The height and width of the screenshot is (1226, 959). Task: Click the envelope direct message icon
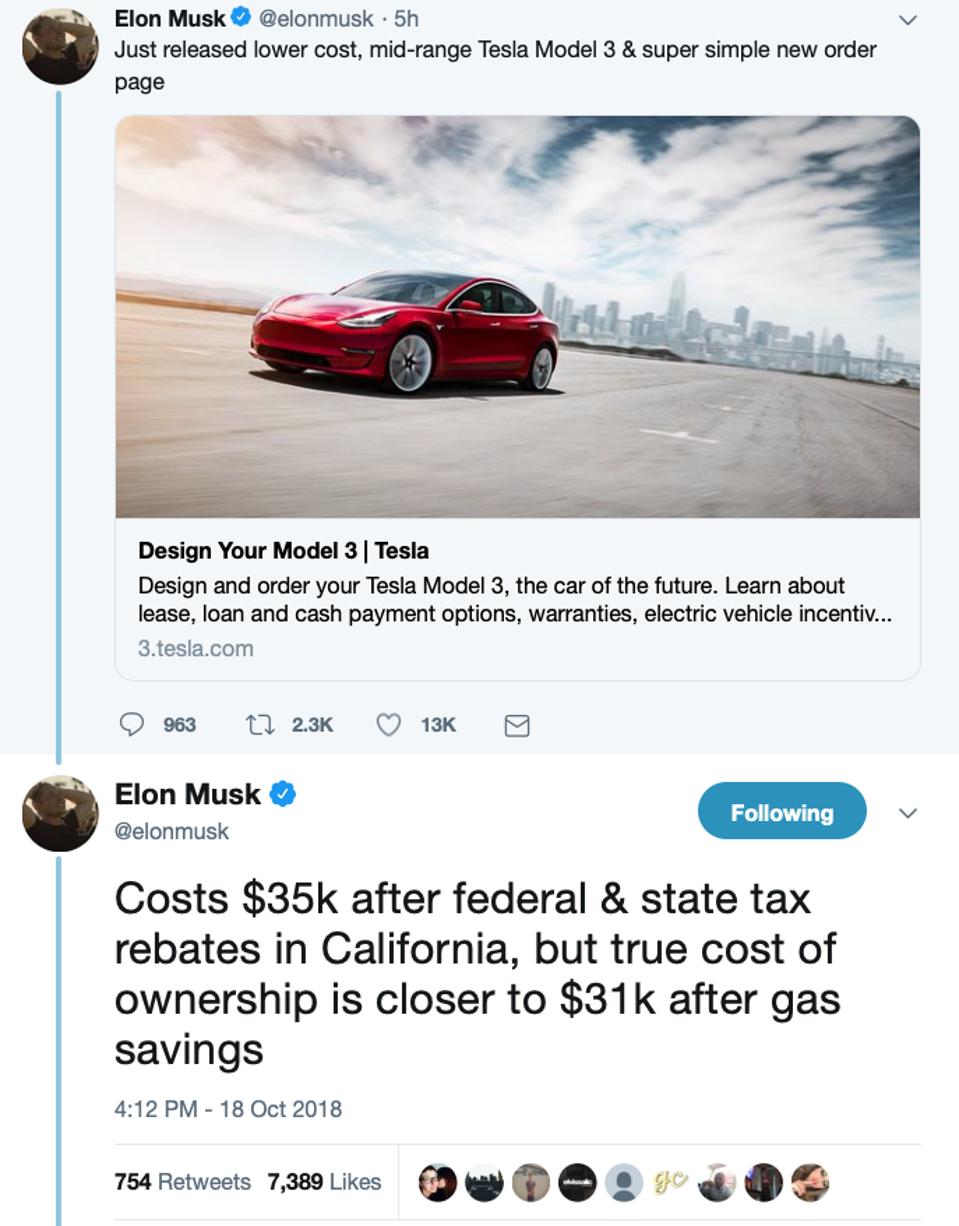517,725
